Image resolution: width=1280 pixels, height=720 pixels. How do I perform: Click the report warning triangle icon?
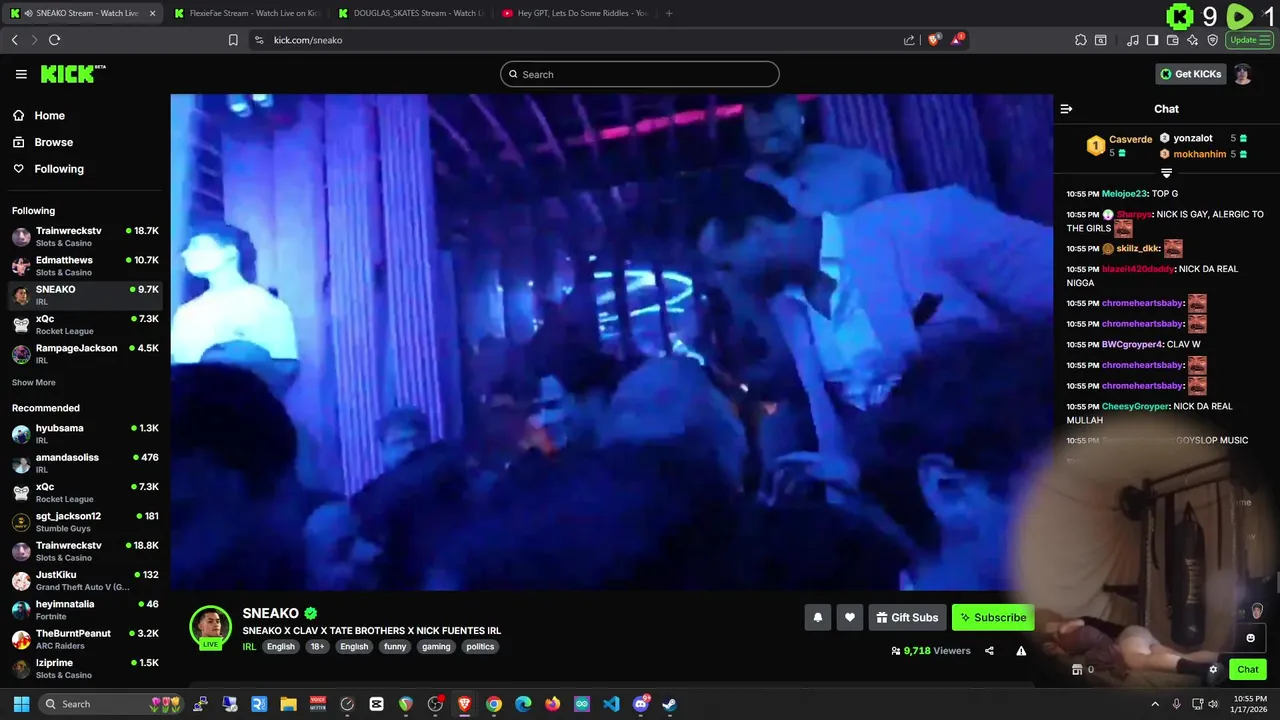tap(1021, 651)
